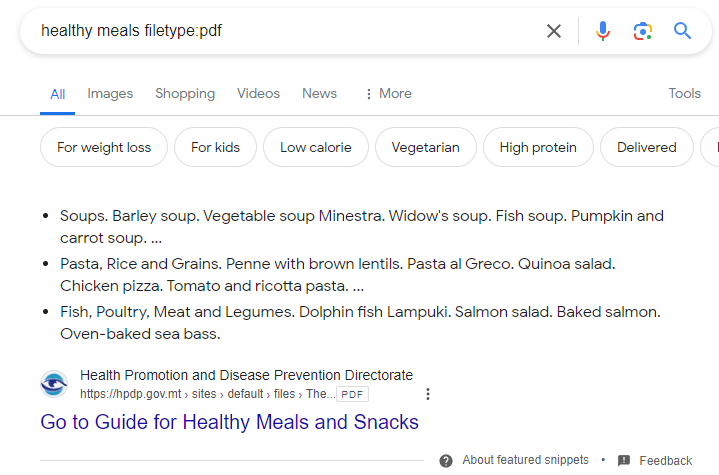The width and height of the screenshot is (719, 475).
Task: Switch to the Videos tab
Action: [x=258, y=93]
